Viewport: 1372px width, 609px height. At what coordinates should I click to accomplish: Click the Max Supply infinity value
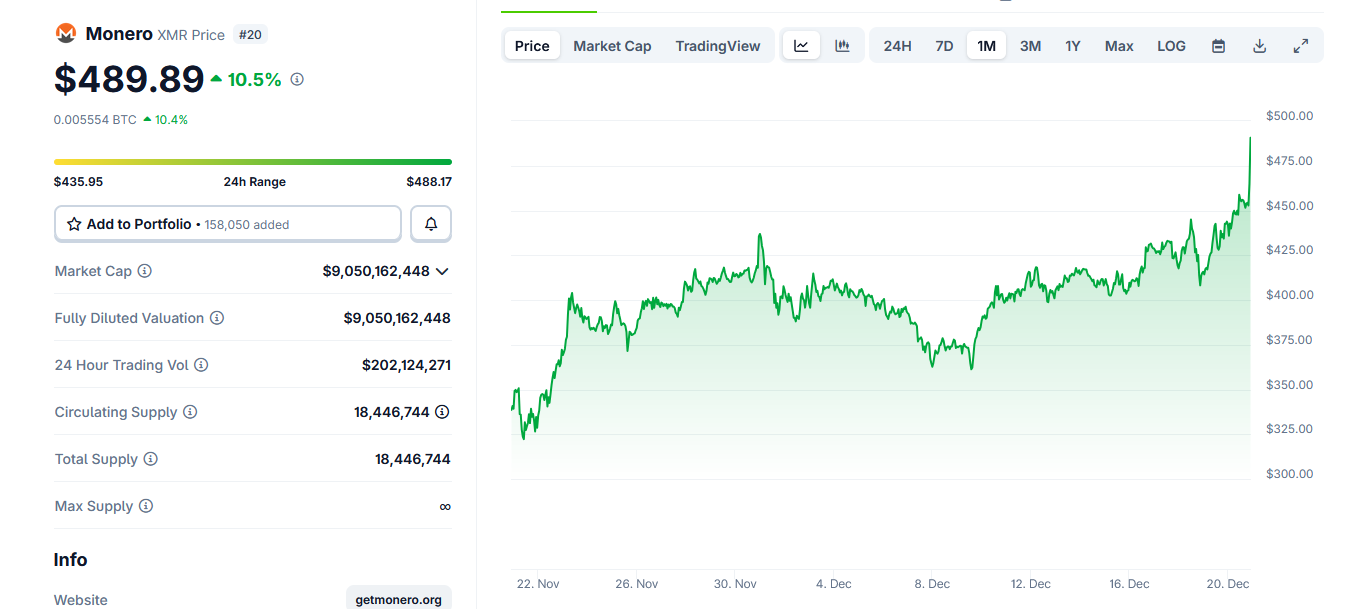[445, 506]
